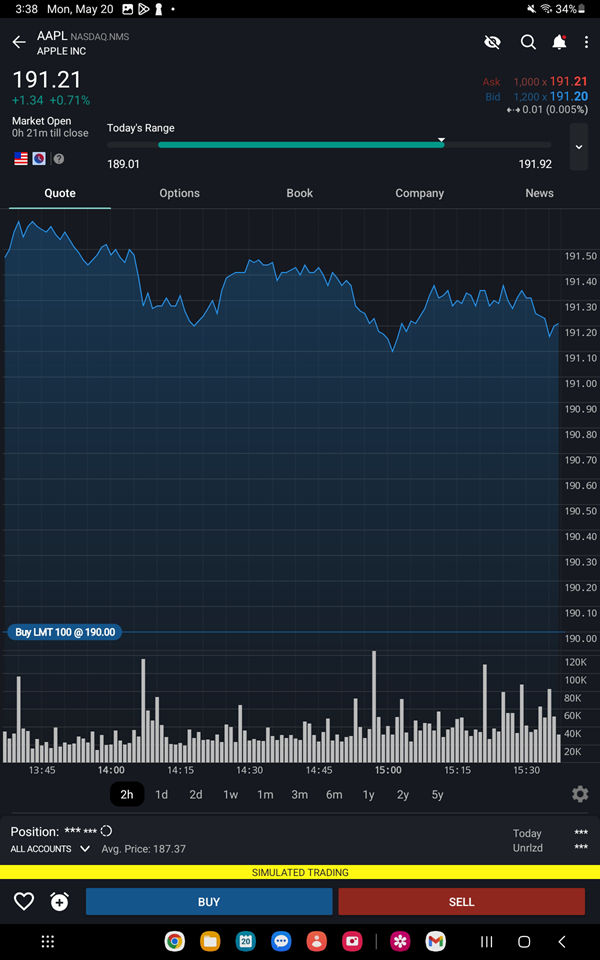The image size is (600, 960).
Task: Tap the range low value 189.01
Action: click(x=123, y=165)
